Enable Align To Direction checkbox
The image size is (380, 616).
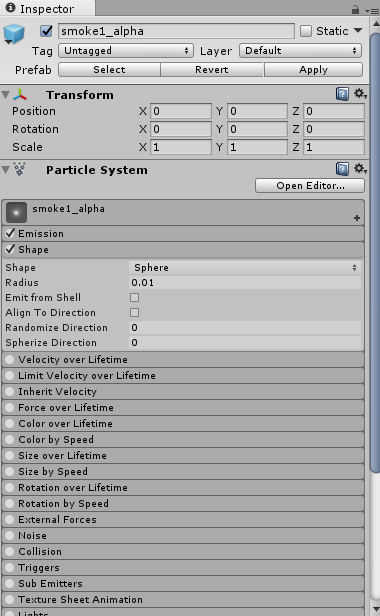pos(134,312)
